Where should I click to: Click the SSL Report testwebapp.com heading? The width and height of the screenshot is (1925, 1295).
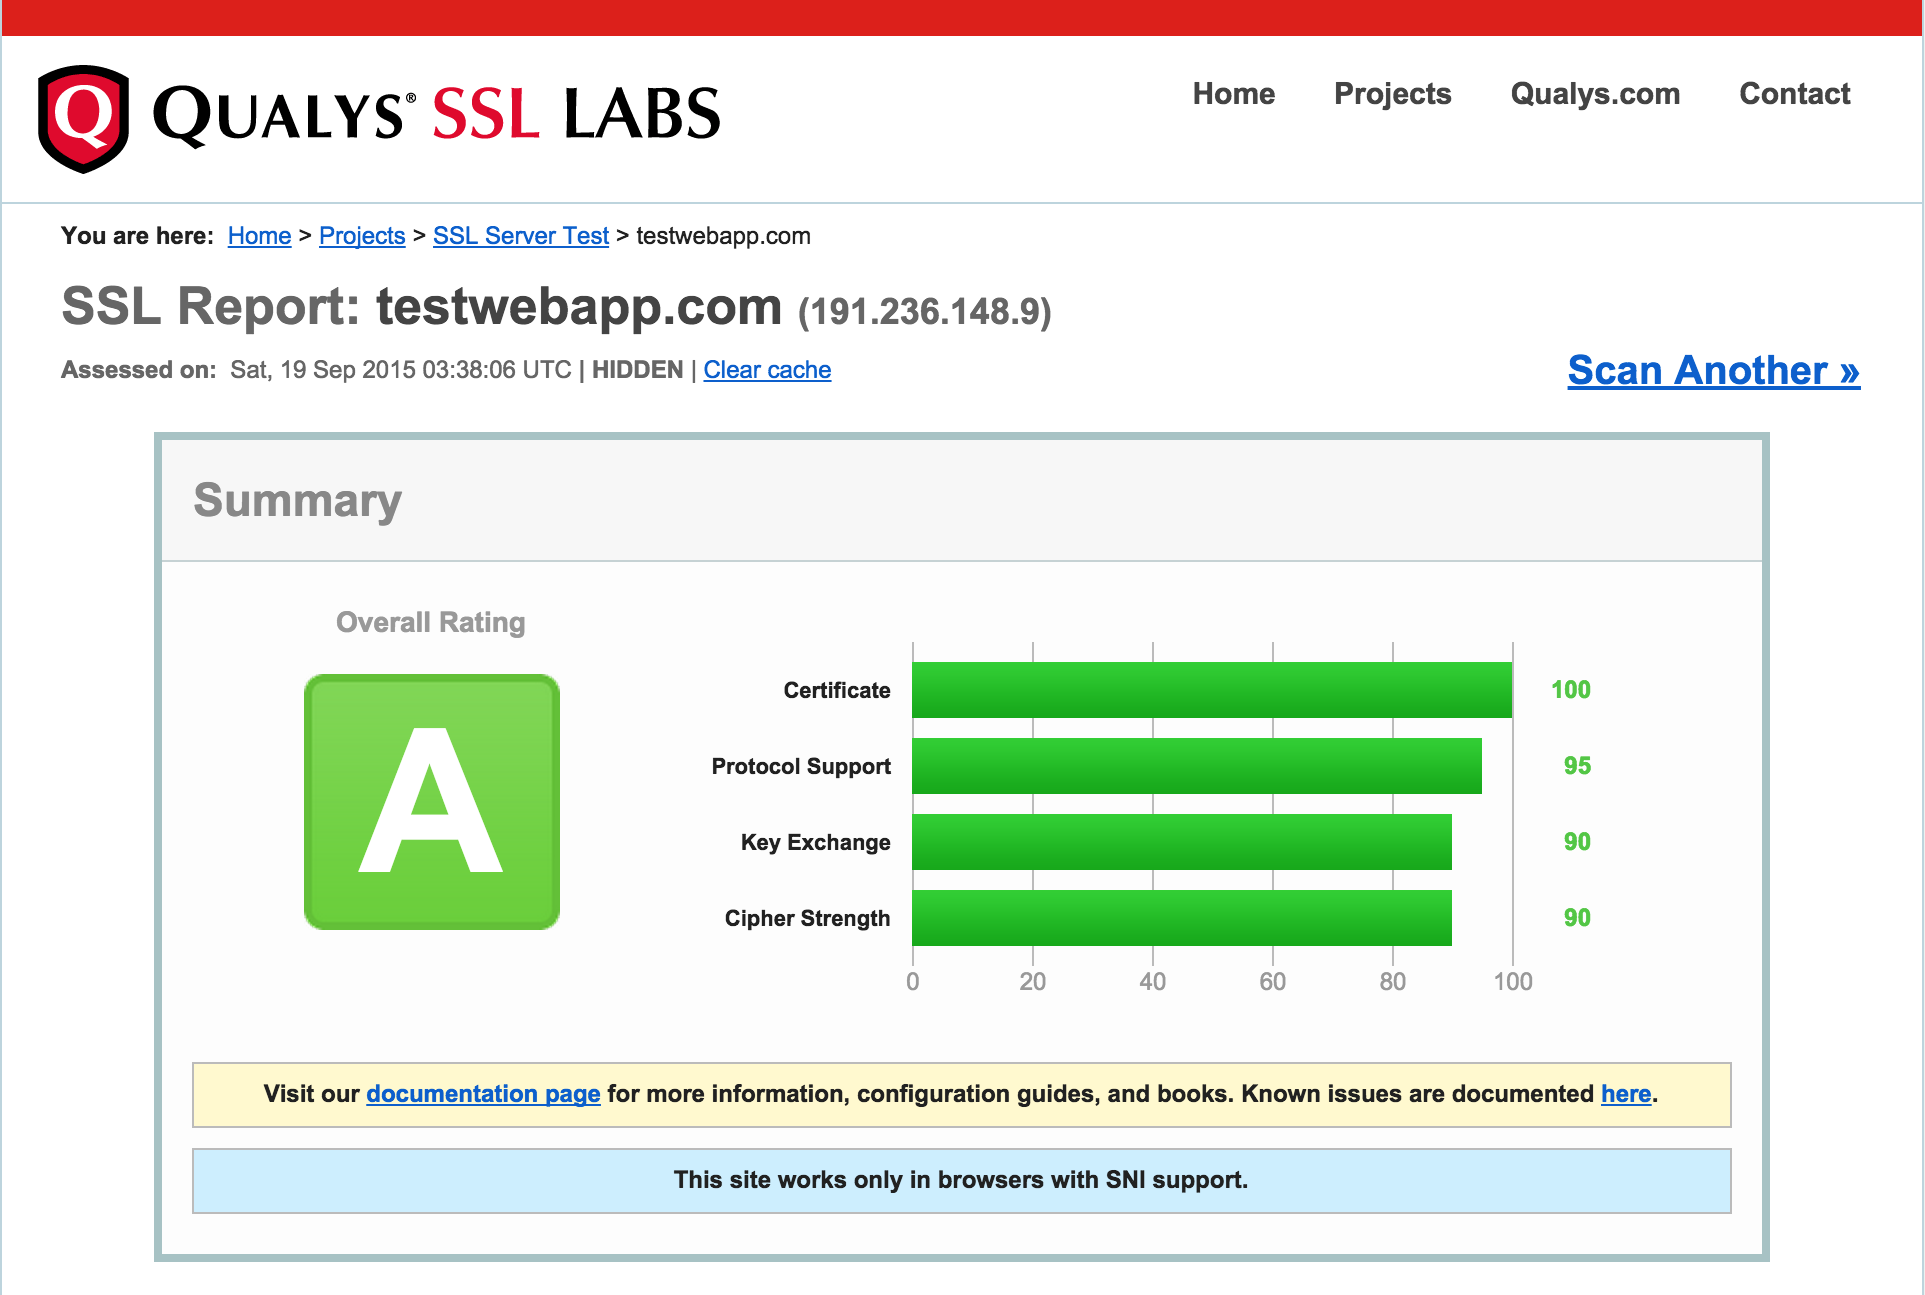555,307
